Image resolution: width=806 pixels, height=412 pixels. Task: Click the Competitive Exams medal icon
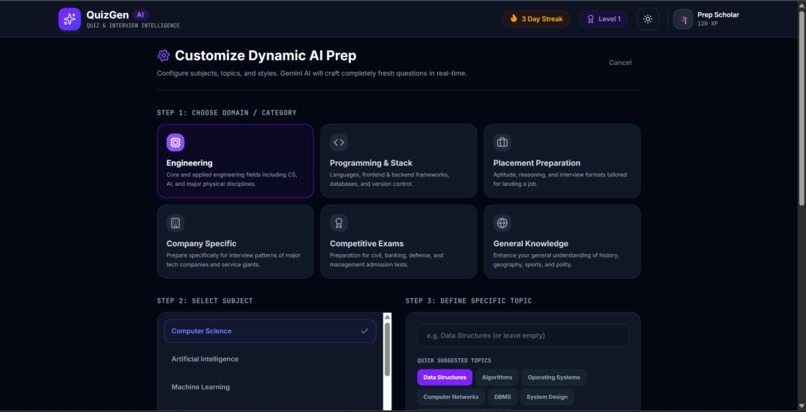click(x=339, y=223)
